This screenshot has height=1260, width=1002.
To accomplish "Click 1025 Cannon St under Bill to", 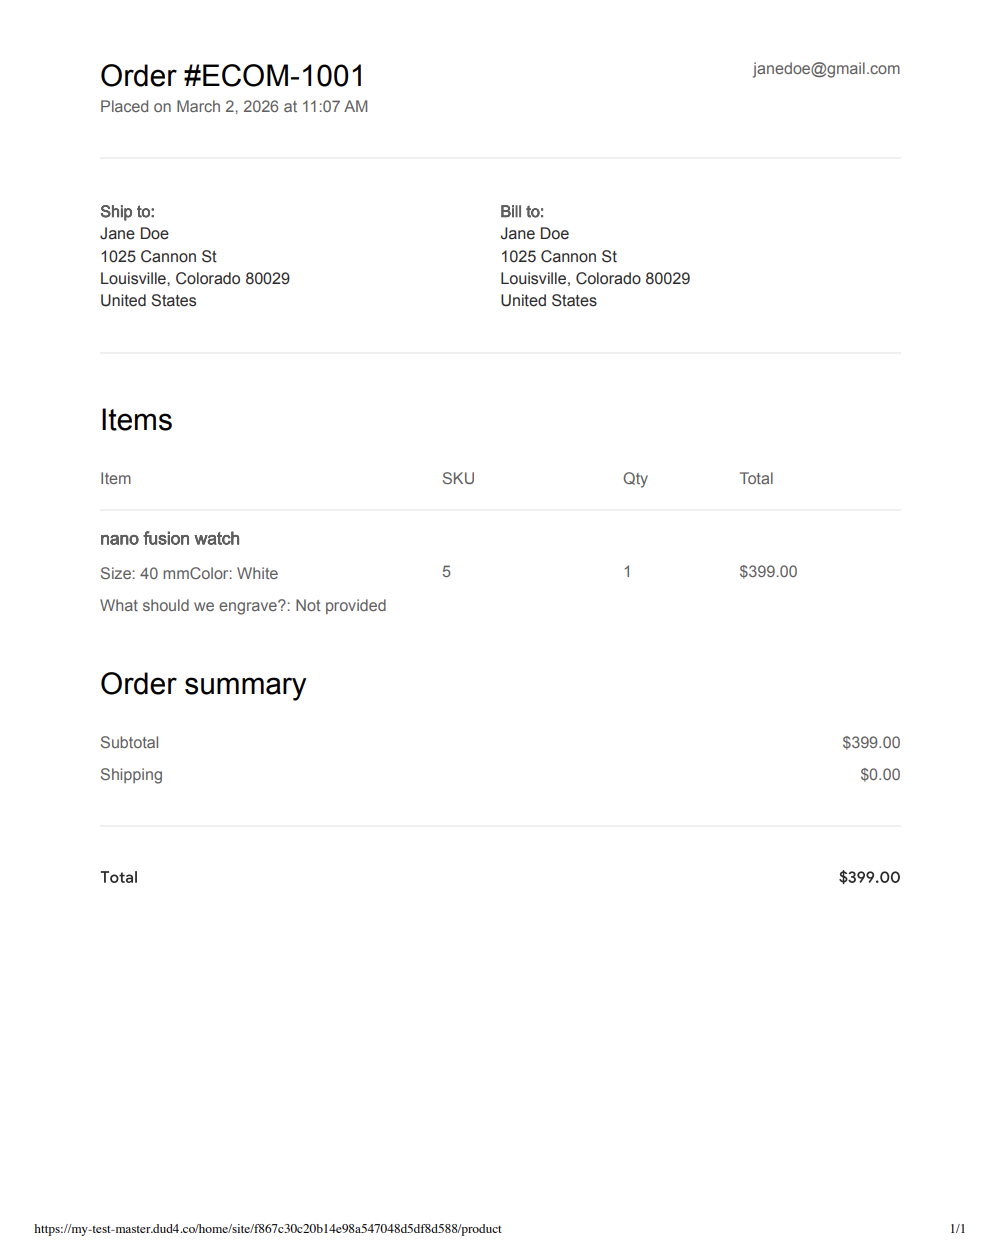I will [558, 257].
